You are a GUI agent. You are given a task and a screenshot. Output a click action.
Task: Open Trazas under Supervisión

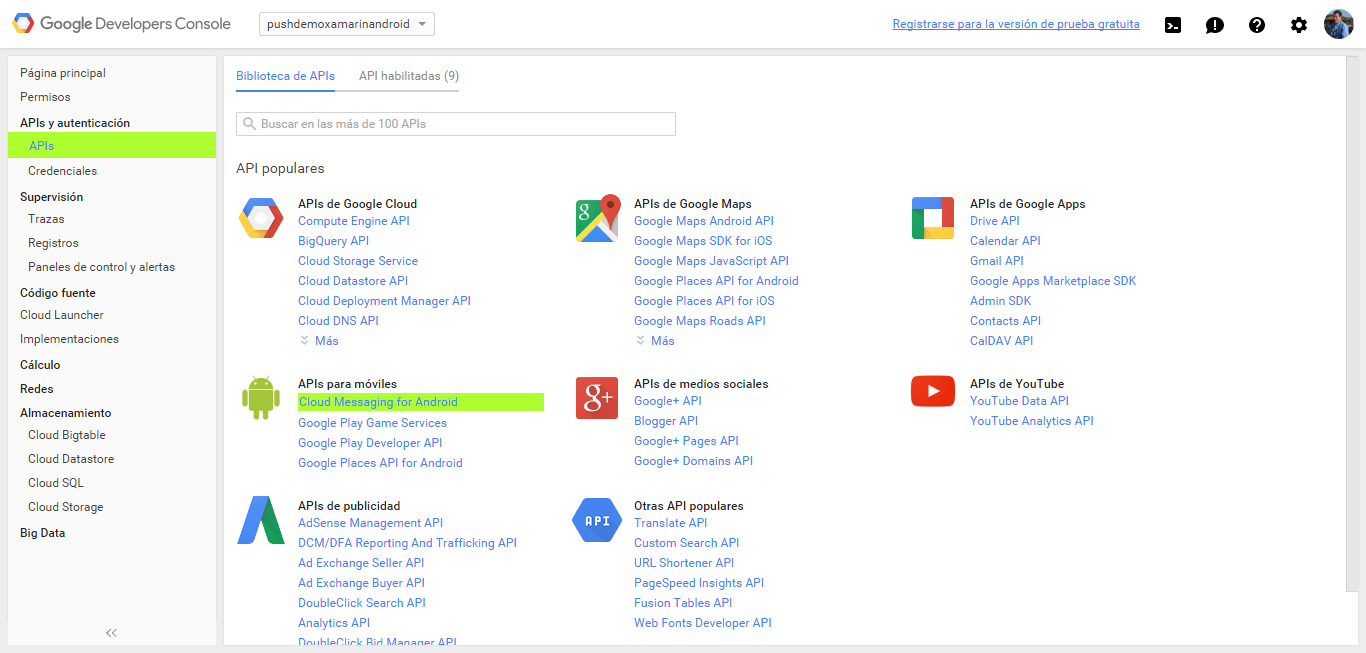coord(46,219)
